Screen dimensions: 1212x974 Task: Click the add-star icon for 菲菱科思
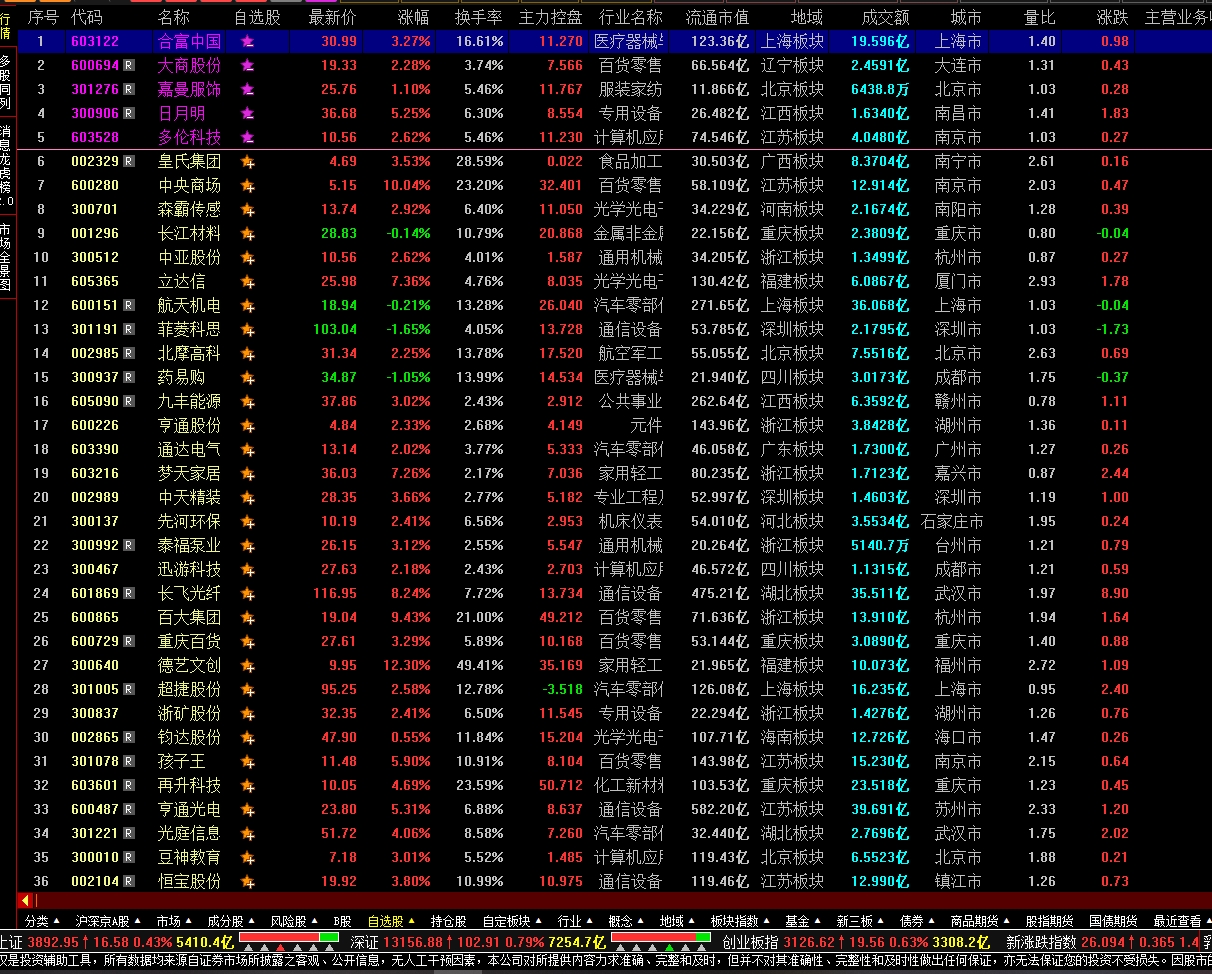point(248,329)
